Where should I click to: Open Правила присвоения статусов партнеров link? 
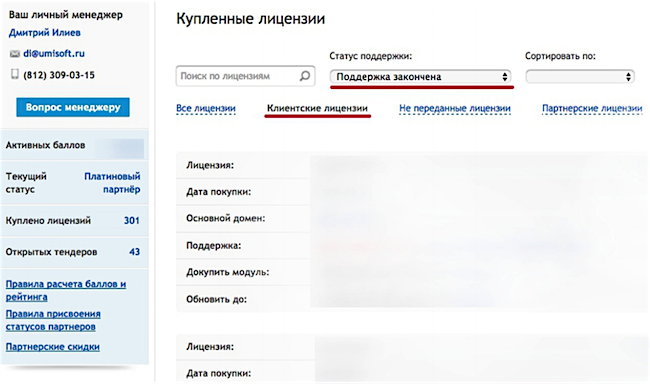pos(53,320)
